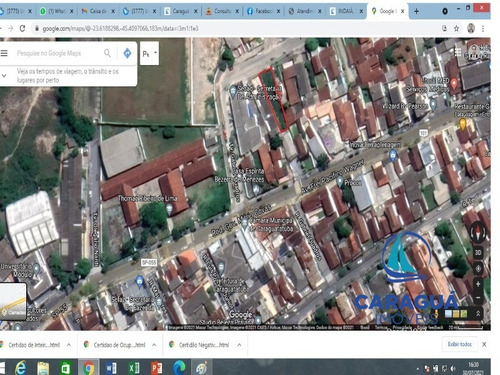Click the Universitário Módulo map marker

coord(37,269)
